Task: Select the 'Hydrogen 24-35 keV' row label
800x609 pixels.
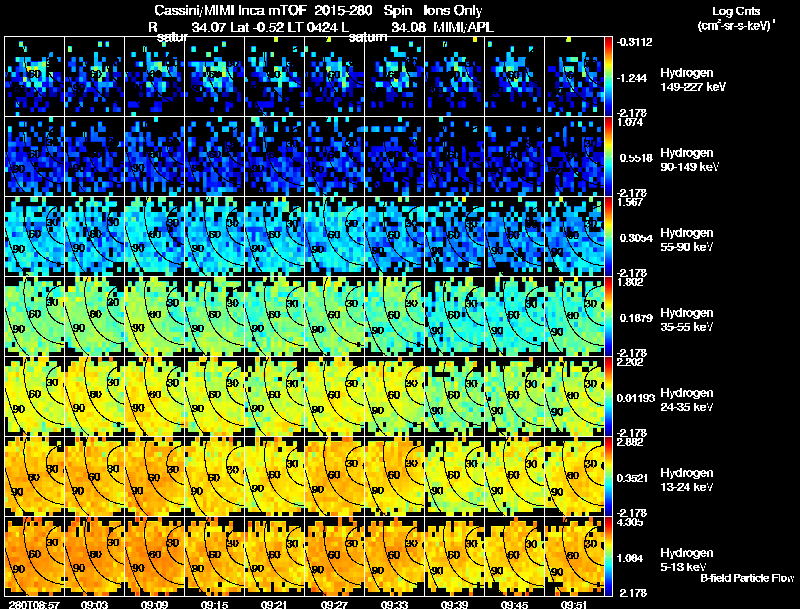Action: [x=686, y=400]
